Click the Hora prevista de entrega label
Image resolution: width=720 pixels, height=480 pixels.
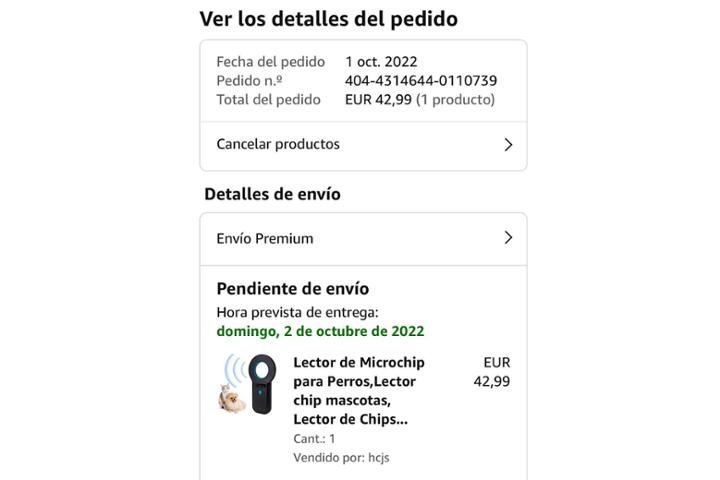pos(298,312)
